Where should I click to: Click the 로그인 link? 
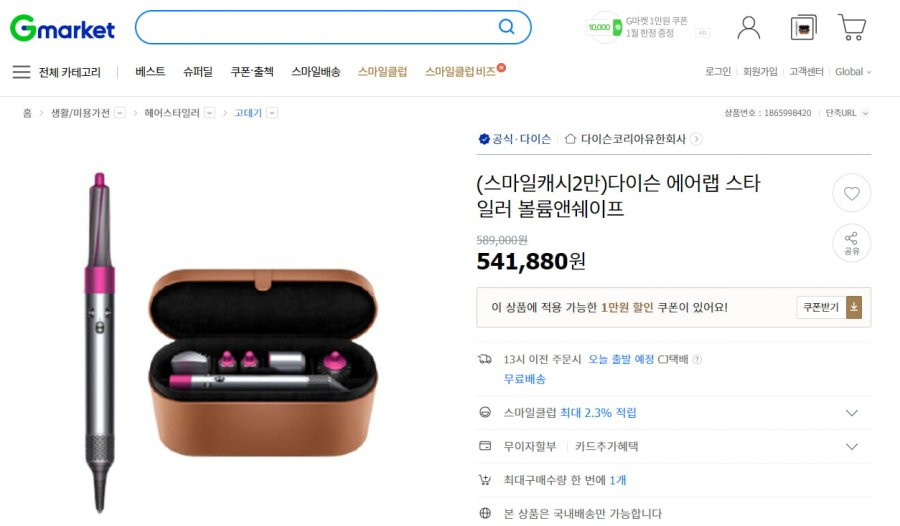coord(717,71)
